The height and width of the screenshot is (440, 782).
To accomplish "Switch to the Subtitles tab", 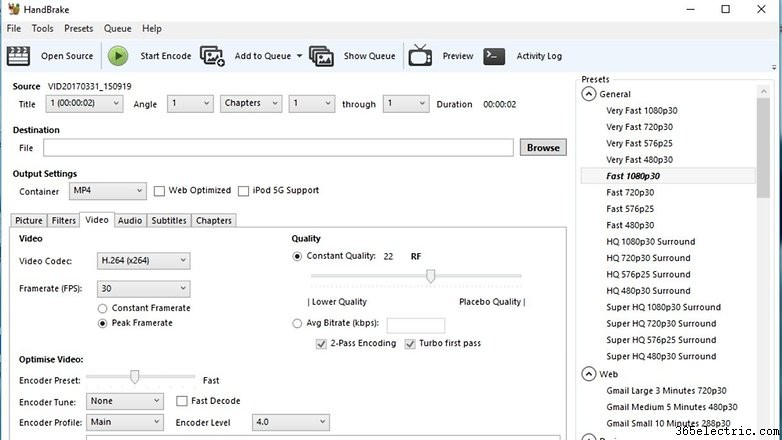I will (169, 220).
